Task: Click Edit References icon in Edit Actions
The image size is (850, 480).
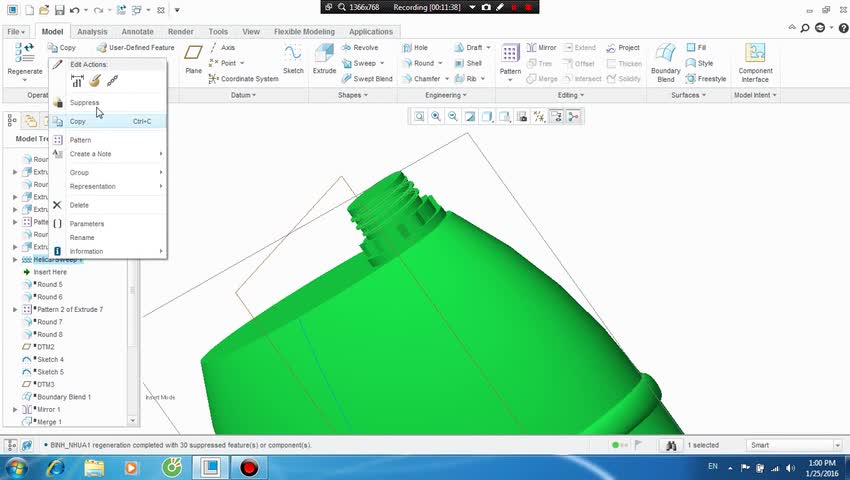Action: pos(112,81)
